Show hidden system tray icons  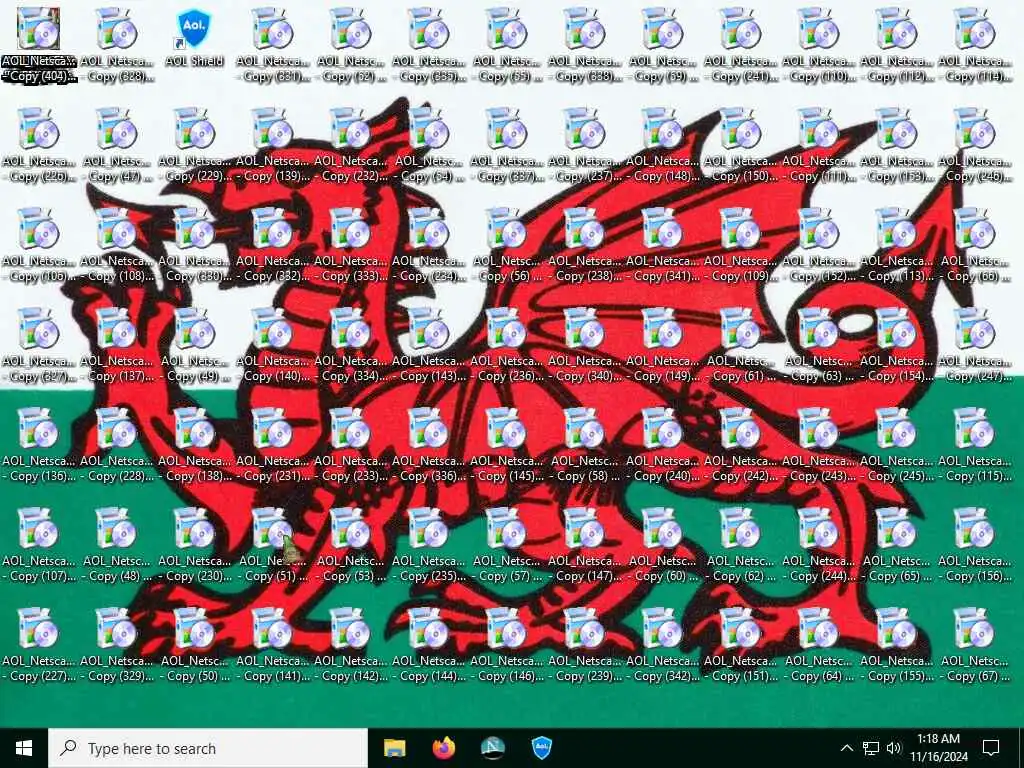(846, 748)
